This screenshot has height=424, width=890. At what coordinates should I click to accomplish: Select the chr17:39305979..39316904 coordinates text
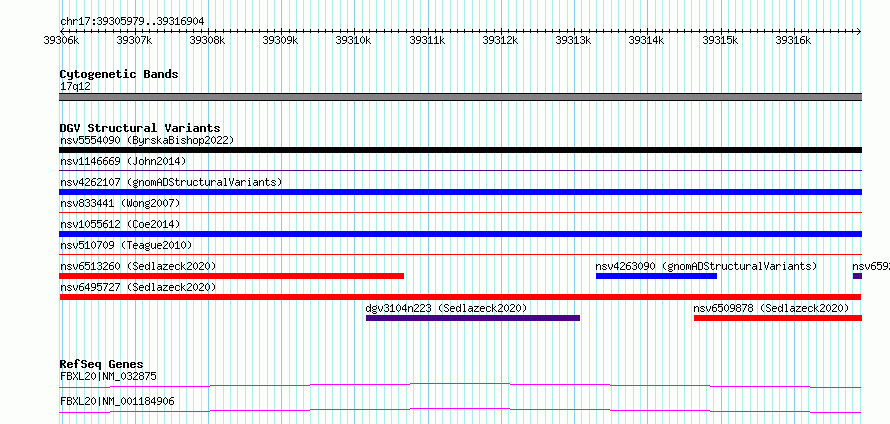coord(132,22)
